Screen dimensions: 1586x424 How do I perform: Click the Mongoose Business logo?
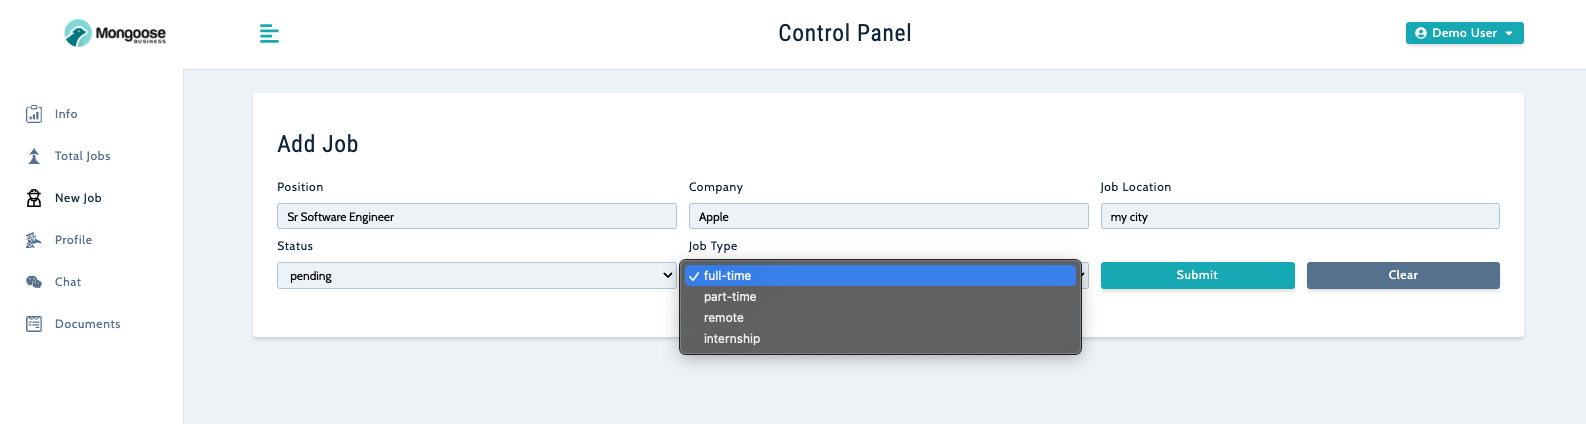(x=115, y=34)
